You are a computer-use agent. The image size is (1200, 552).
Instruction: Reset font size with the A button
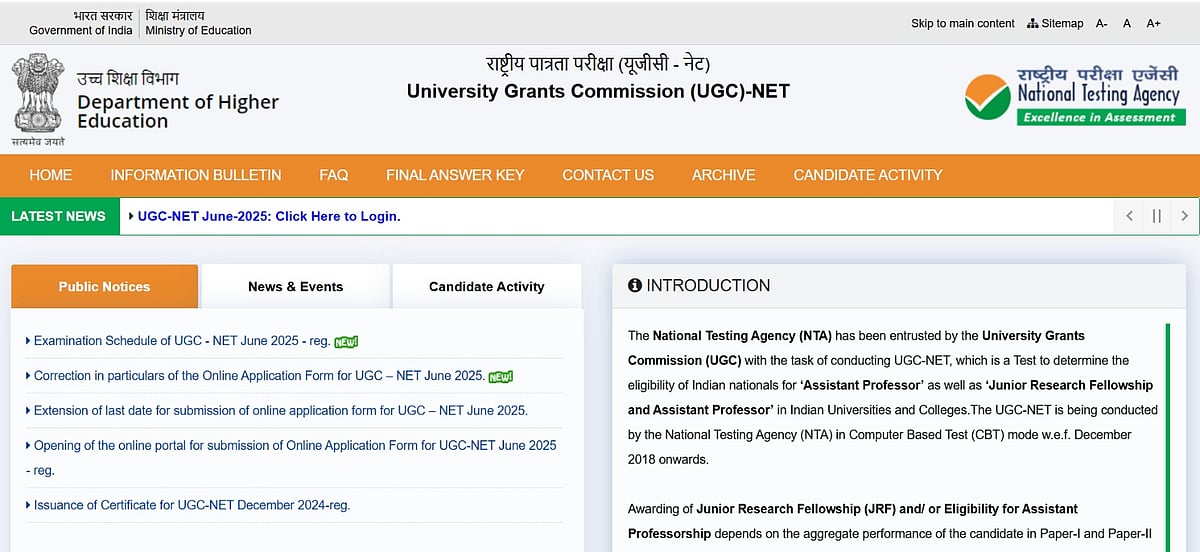coord(1127,23)
